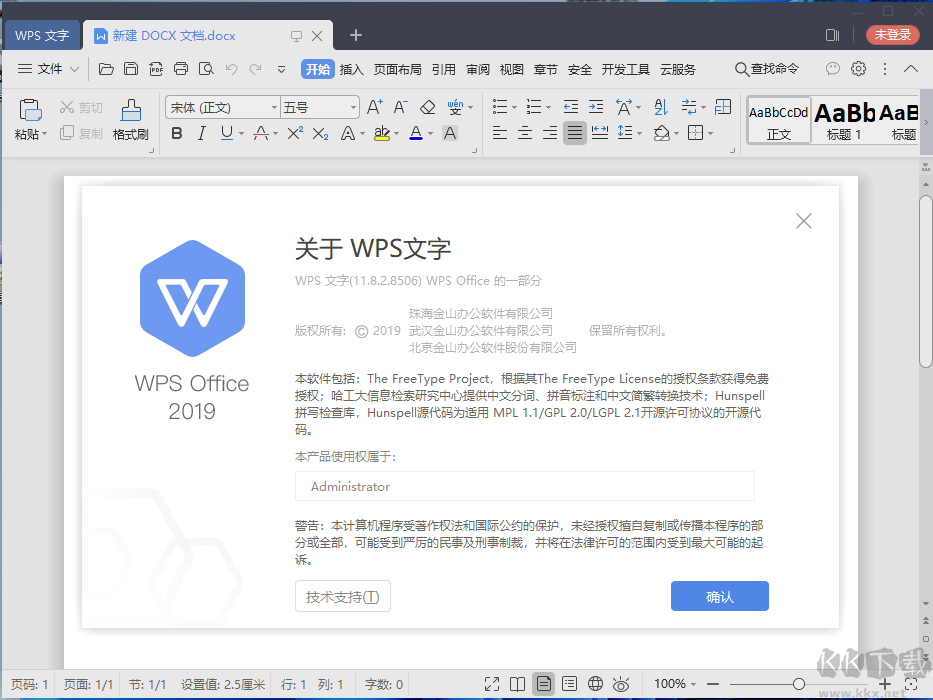Screen dimensions: 933x700
Task: Toggle Bold formatting
Action: tap(176, 133)
